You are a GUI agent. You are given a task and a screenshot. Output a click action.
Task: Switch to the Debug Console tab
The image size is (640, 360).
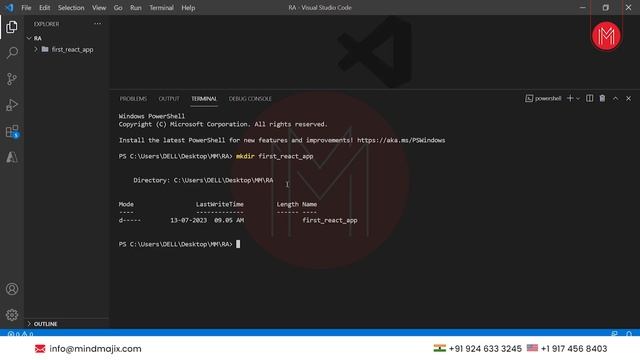click(x=250, y=99)
